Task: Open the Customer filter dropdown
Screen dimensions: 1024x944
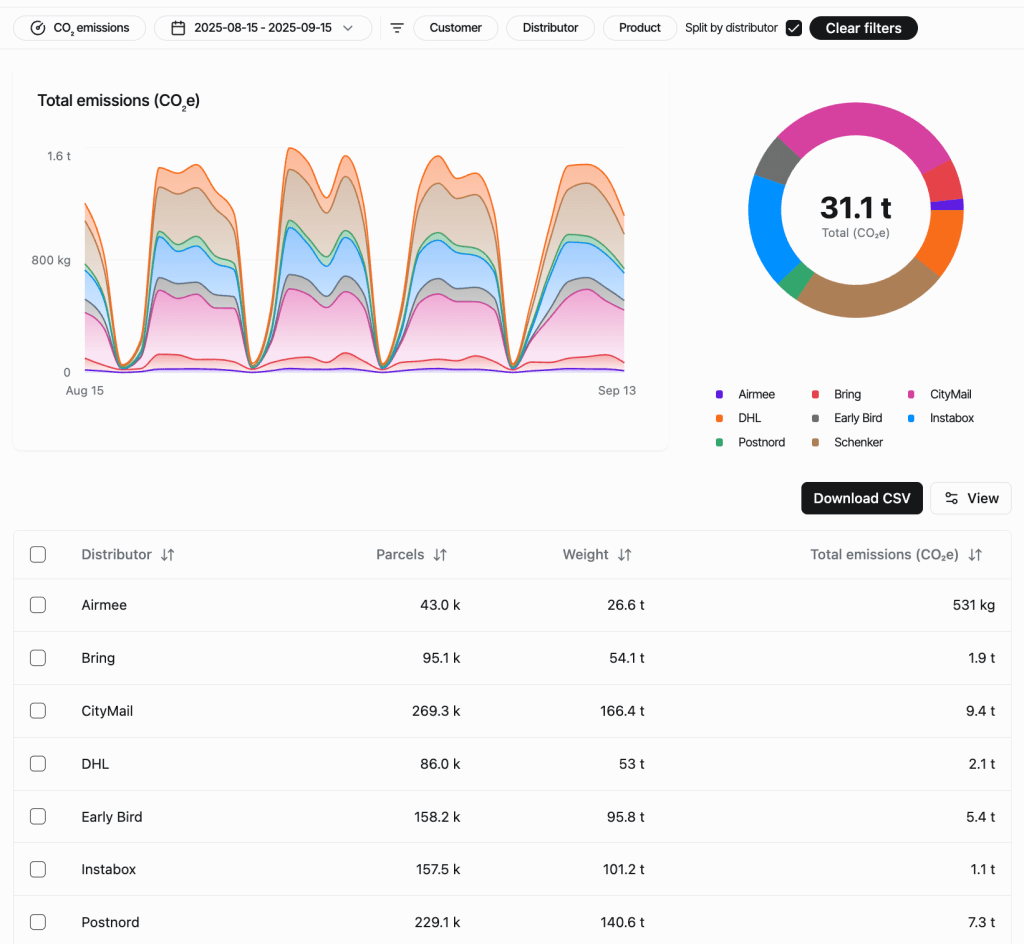Action: [x=455, y=28]
